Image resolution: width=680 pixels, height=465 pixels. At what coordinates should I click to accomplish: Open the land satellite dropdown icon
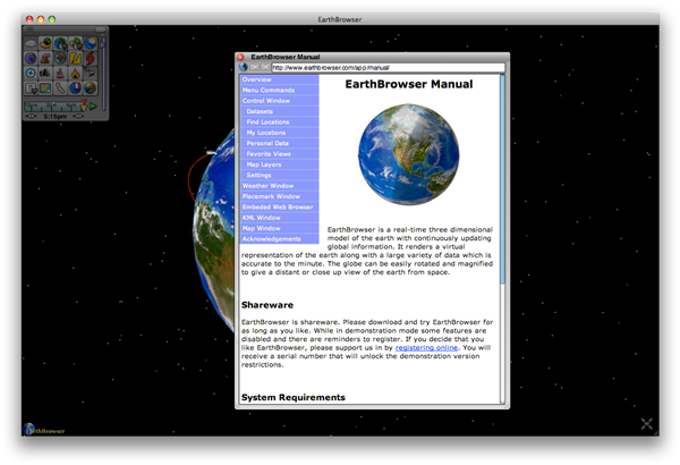[x=75, y=43]
